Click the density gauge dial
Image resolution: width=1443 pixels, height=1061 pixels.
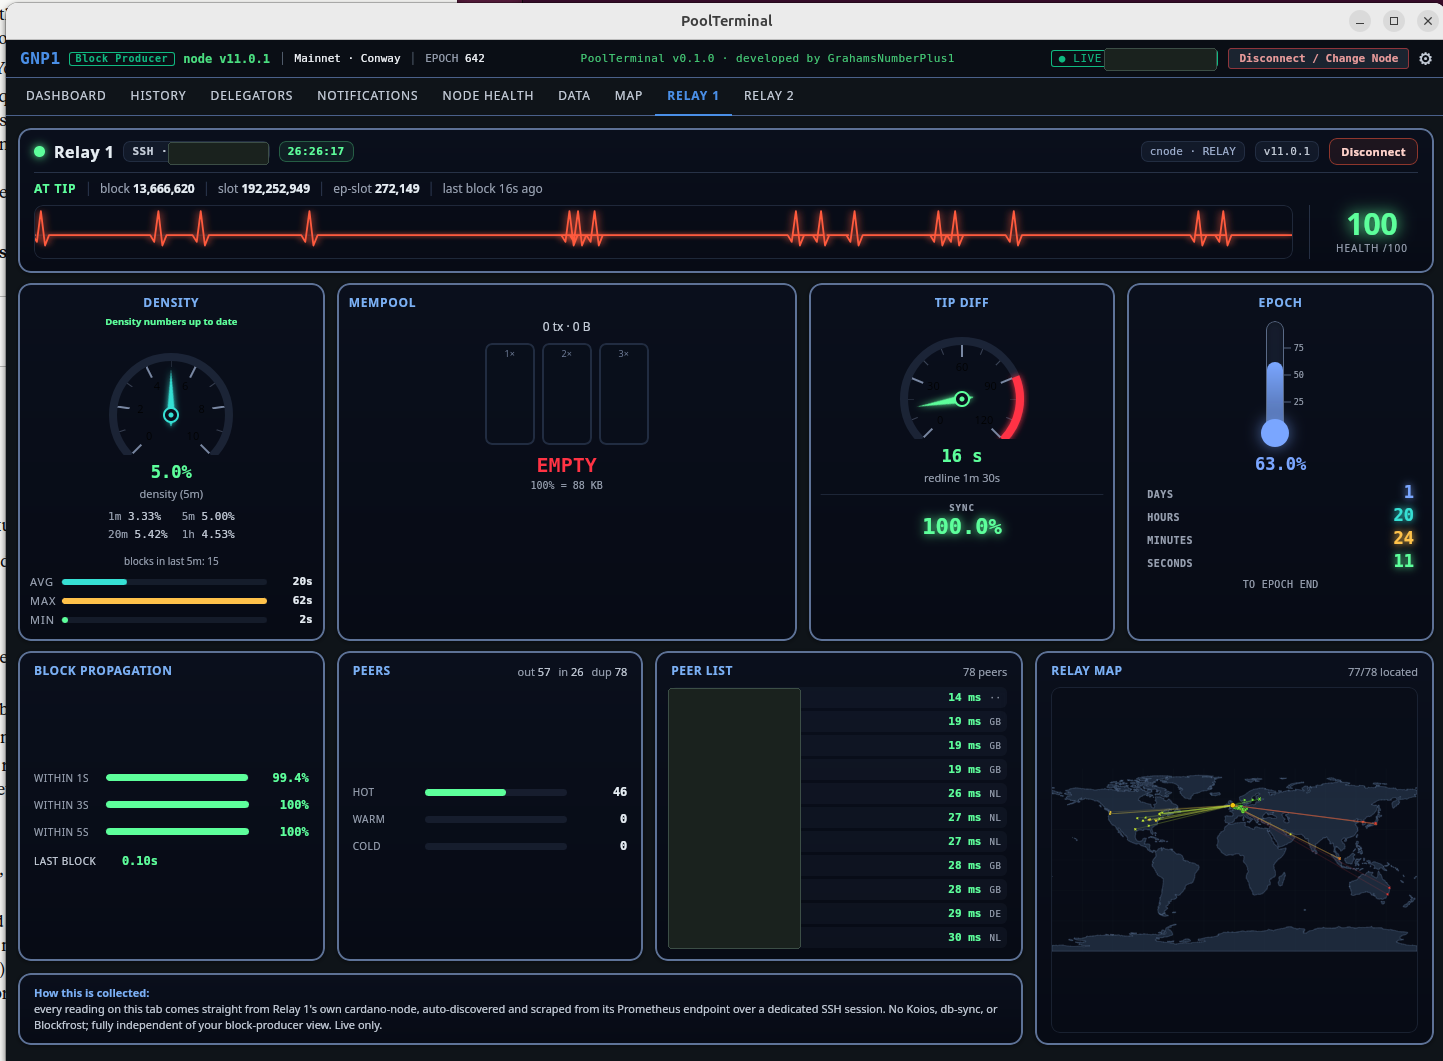171,403
